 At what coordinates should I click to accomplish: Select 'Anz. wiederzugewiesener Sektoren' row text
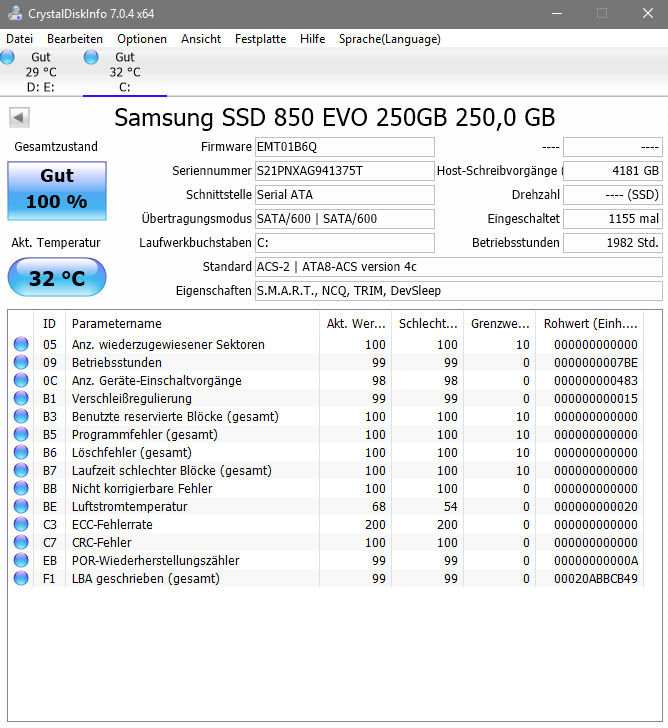click(x=168, y=344)
